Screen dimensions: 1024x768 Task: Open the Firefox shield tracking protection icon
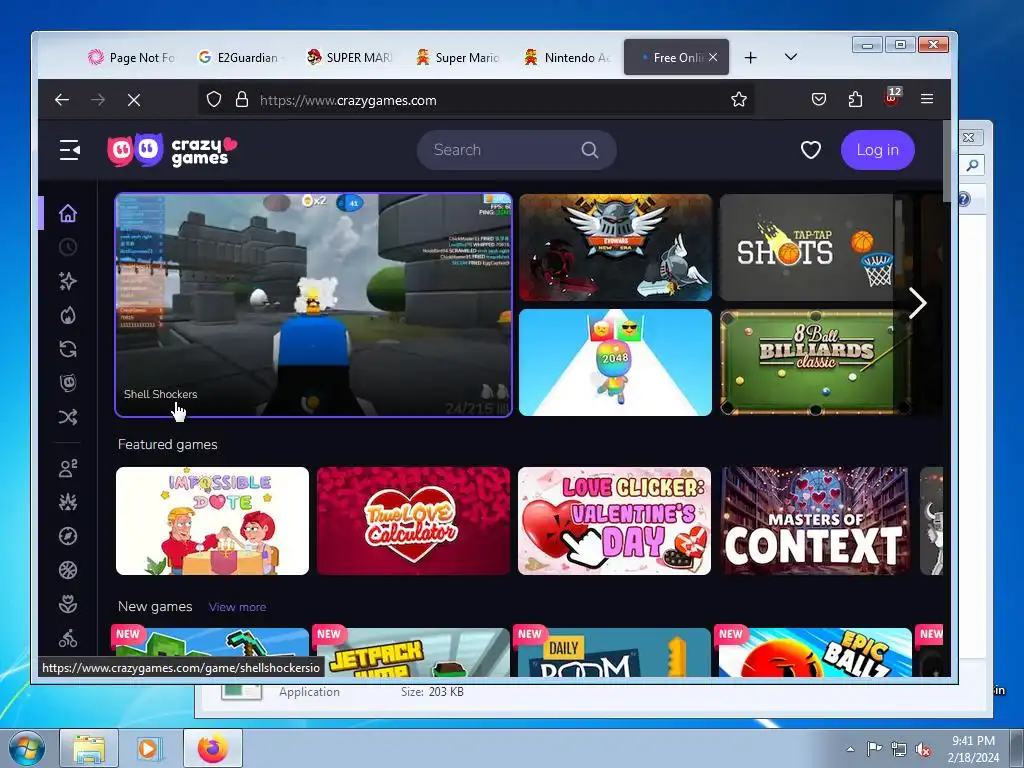pyautogui.click(x=214, y=99)
